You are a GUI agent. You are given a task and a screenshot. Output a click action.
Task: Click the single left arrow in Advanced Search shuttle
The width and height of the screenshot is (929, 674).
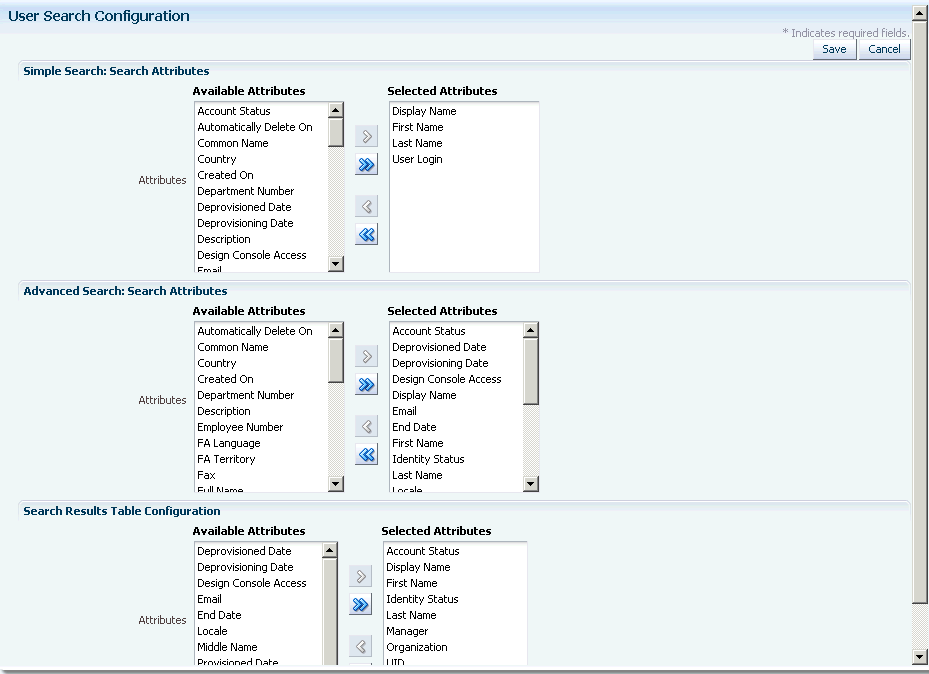pos(366,425)
